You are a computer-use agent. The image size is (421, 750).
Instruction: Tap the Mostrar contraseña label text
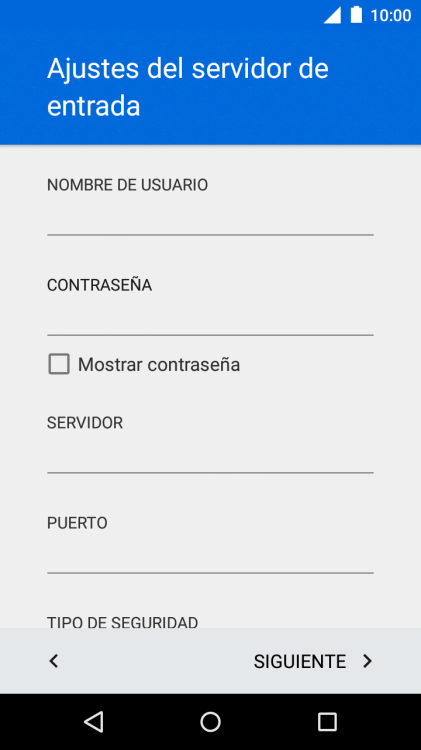(x=159, y=364)
